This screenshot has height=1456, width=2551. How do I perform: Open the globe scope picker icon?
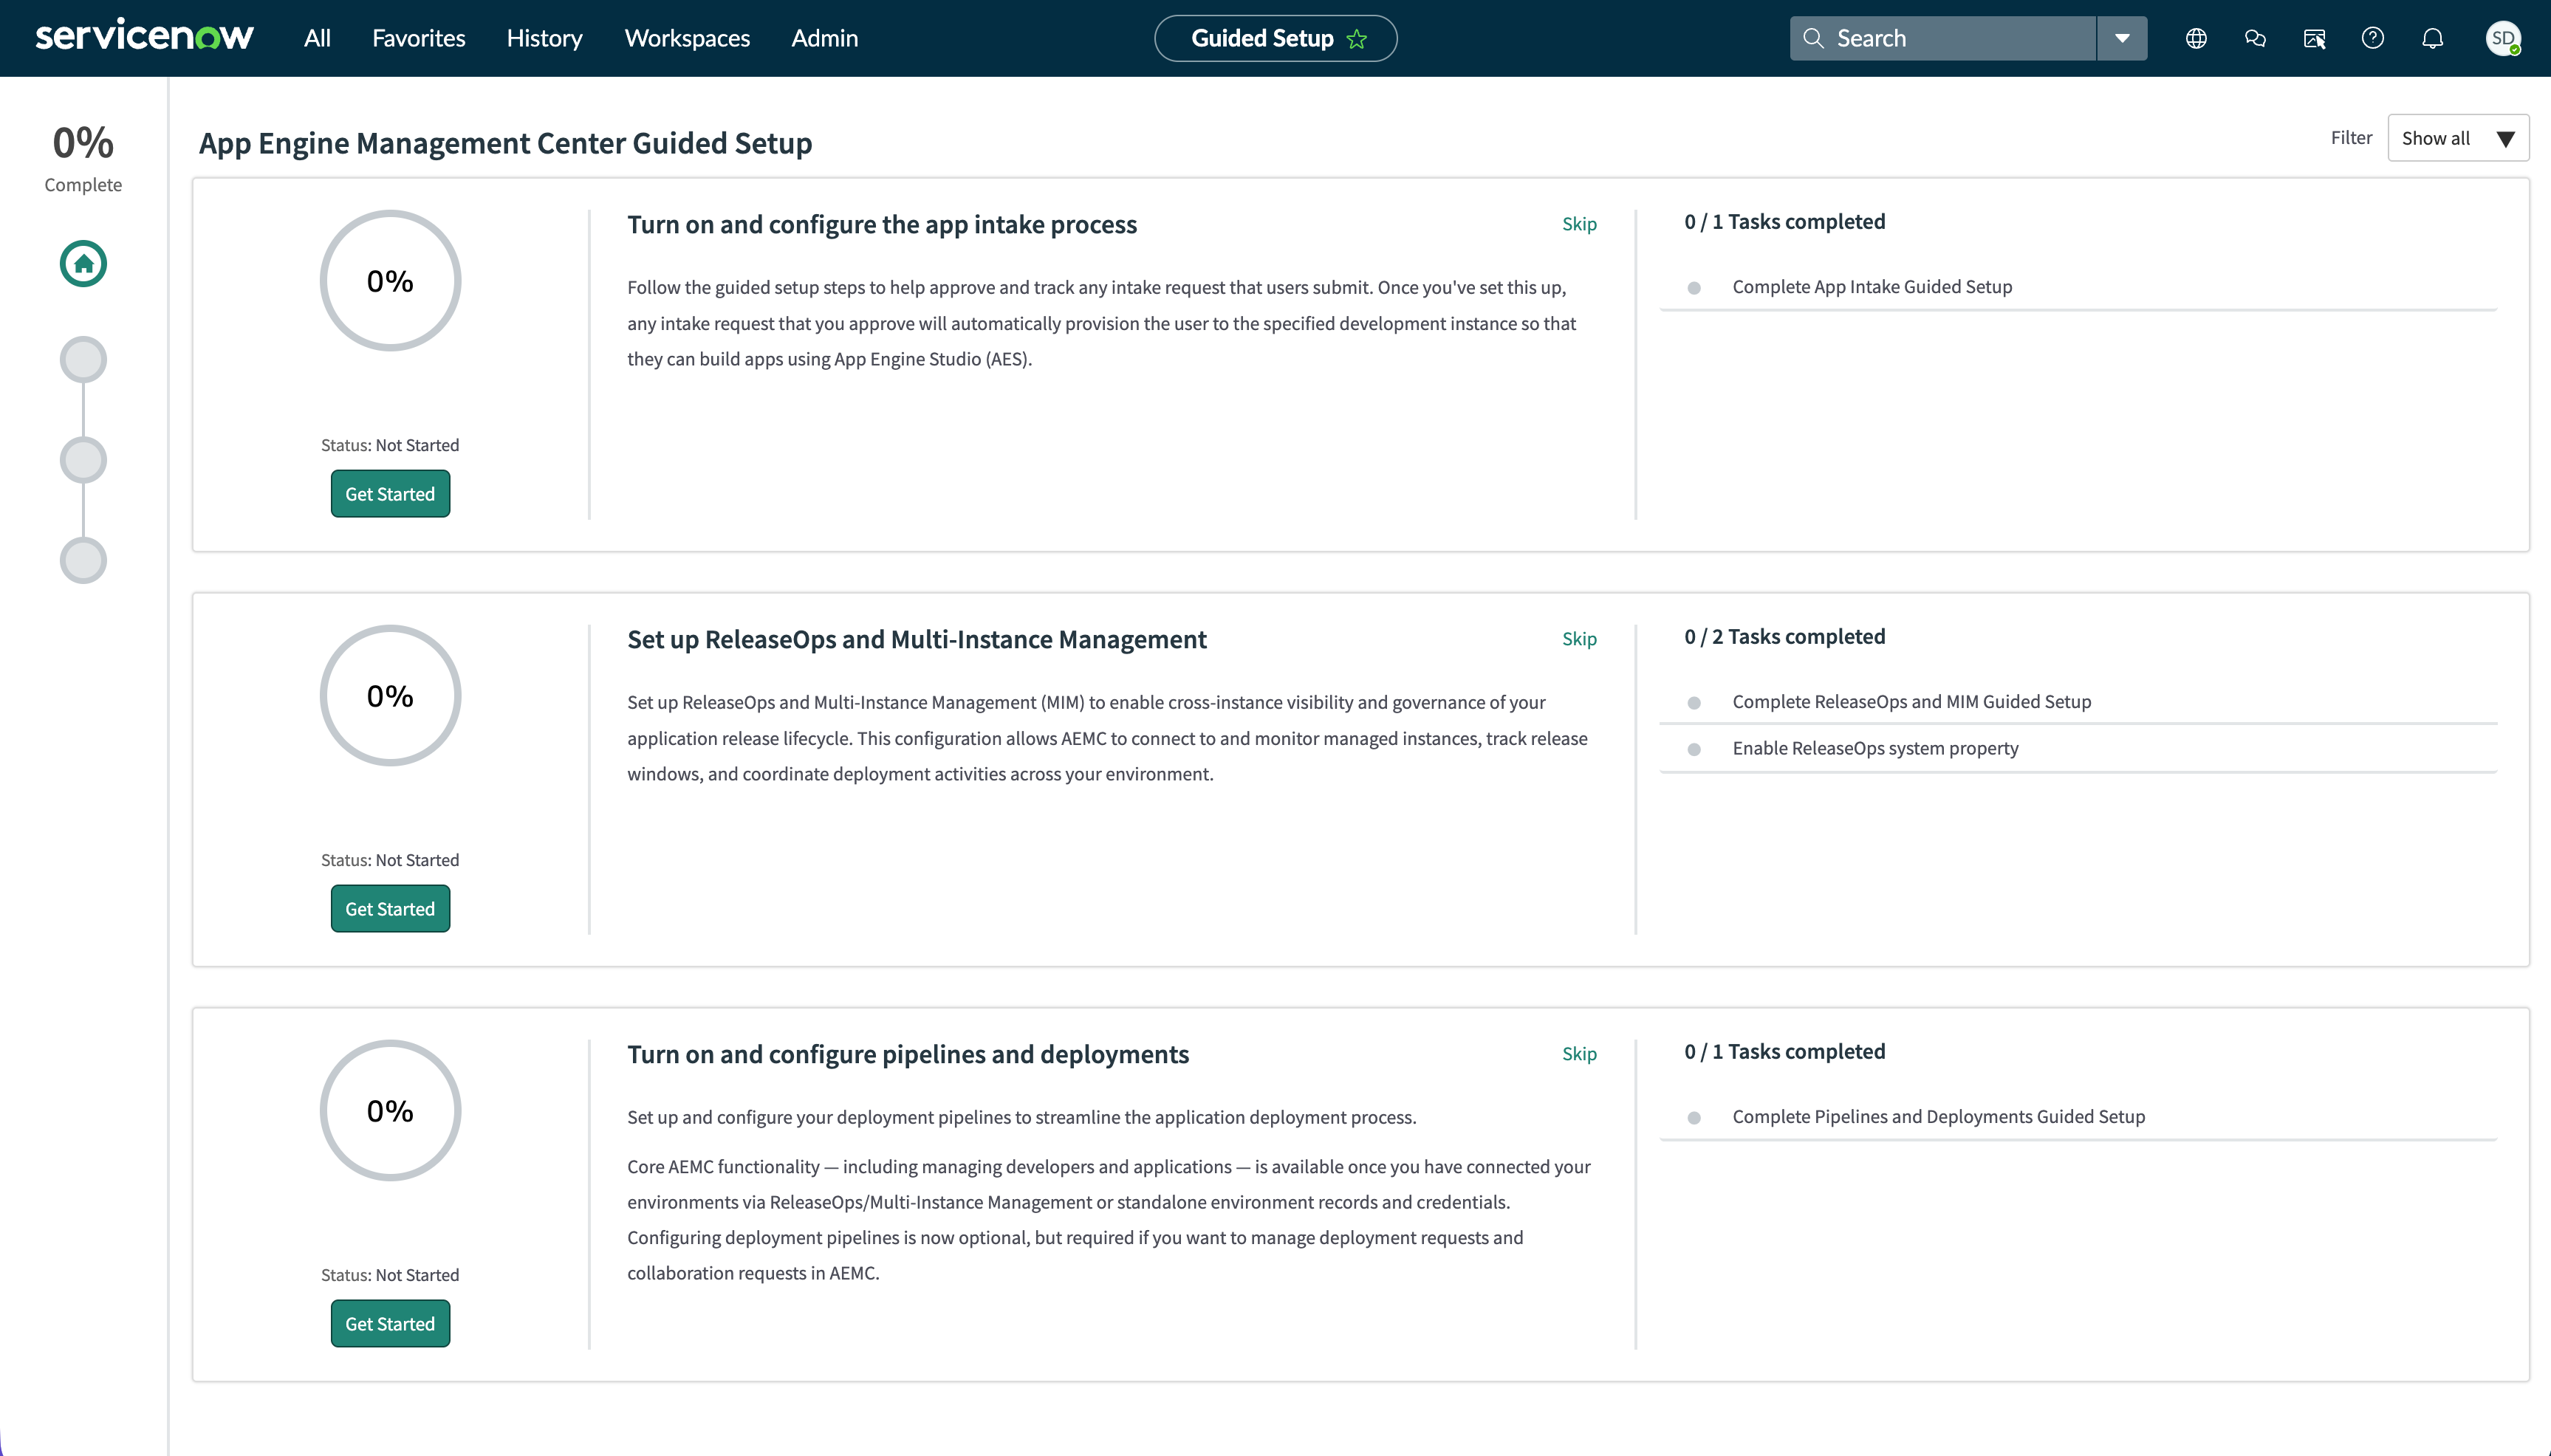click(x=2196, y=38)
